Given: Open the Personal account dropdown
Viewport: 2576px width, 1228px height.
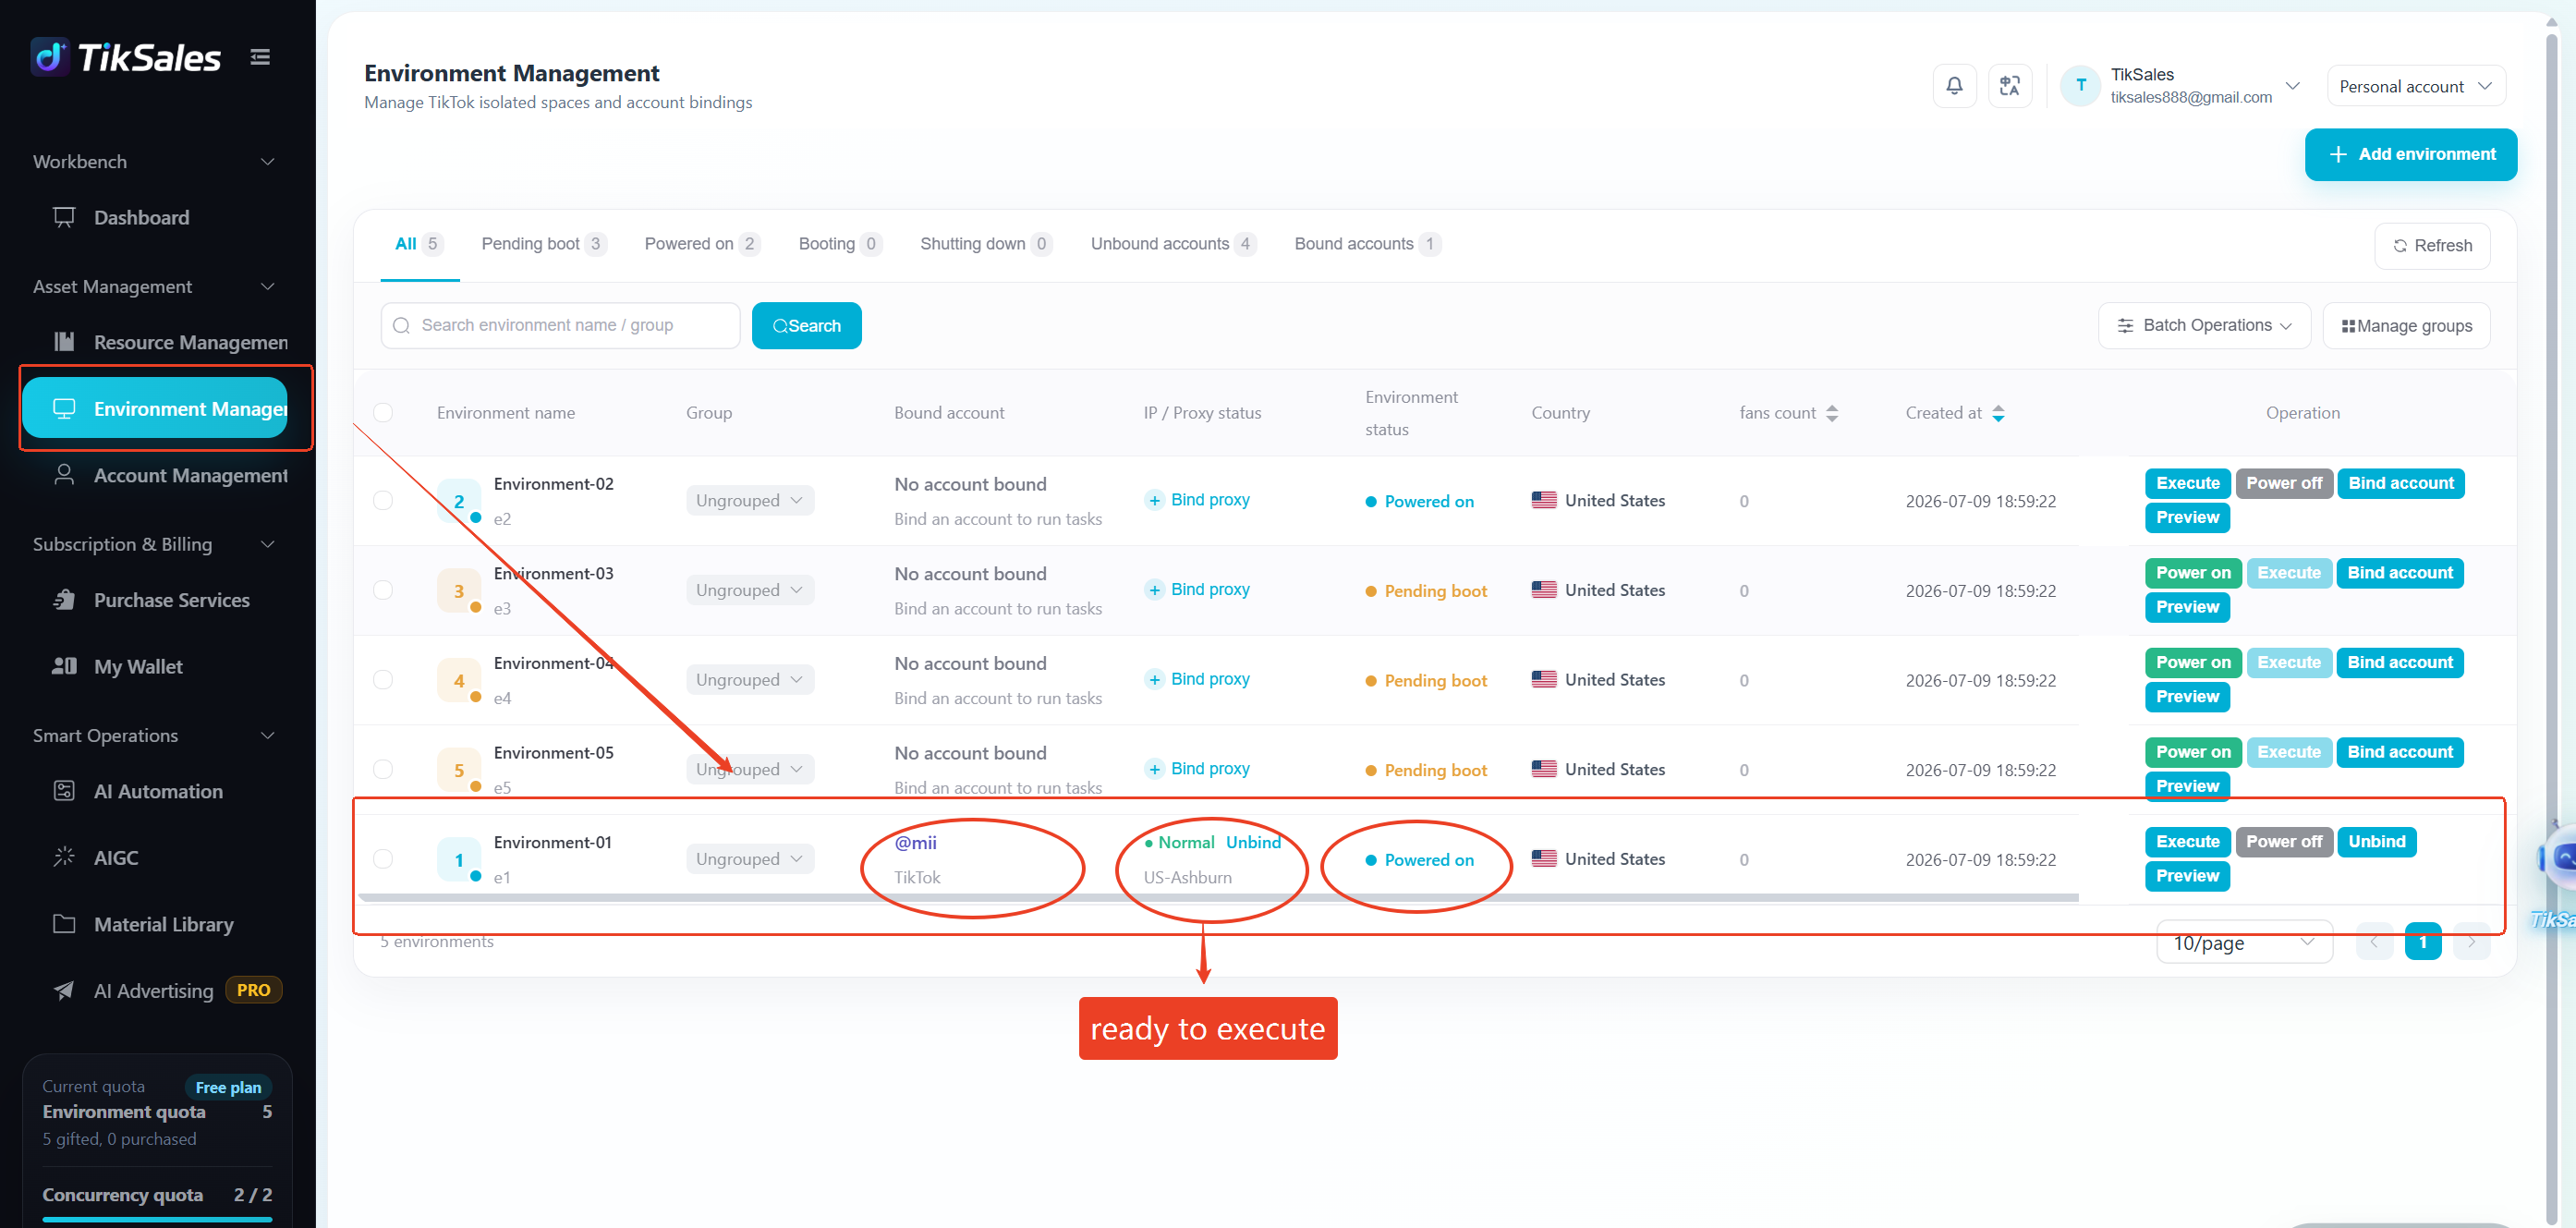Looking at the screenshot, I should (x=2415, y=86).
